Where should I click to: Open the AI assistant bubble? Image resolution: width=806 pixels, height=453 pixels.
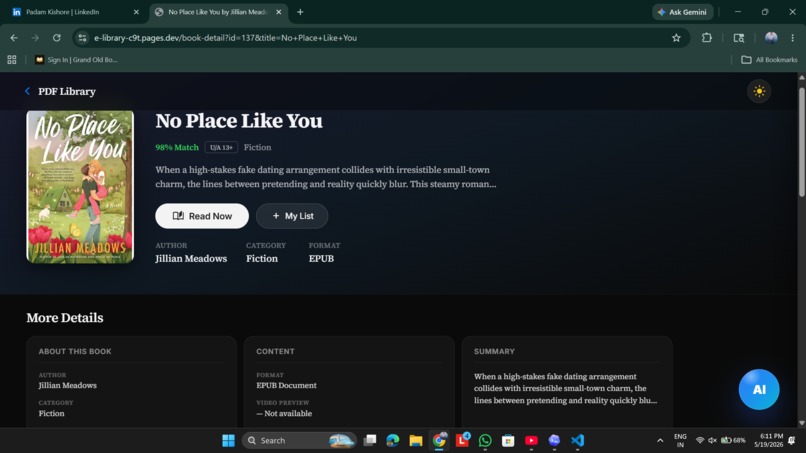(759, 389)
